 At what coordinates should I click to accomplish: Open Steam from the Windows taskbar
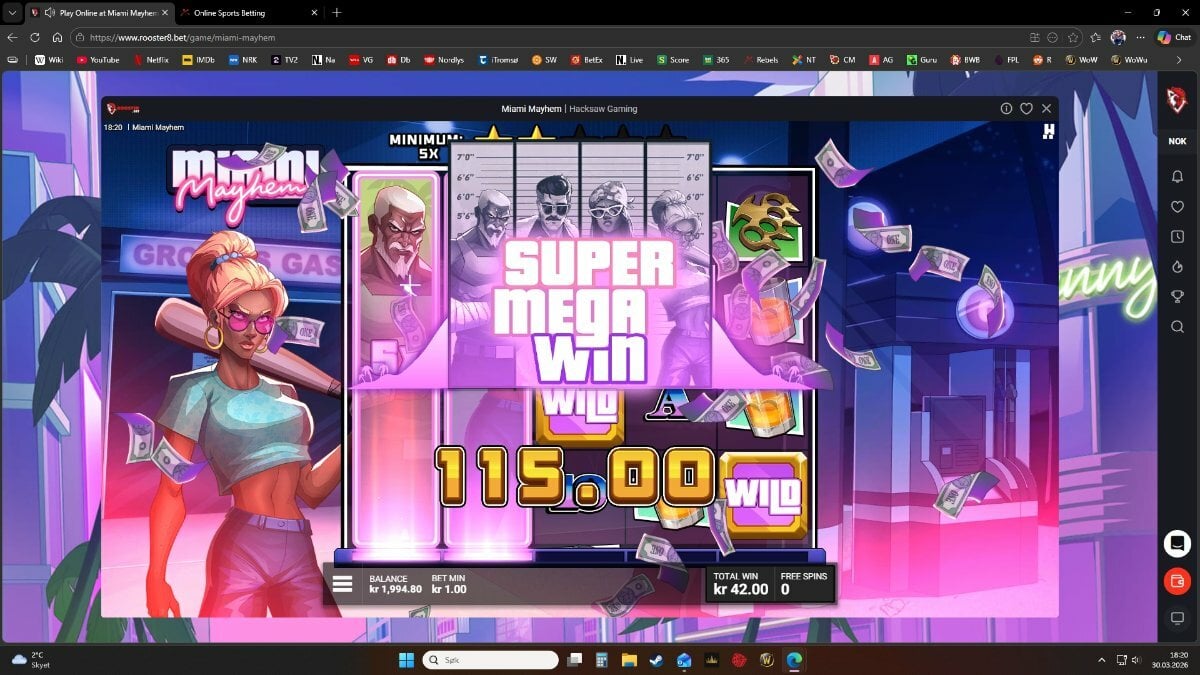pos(656,660)
